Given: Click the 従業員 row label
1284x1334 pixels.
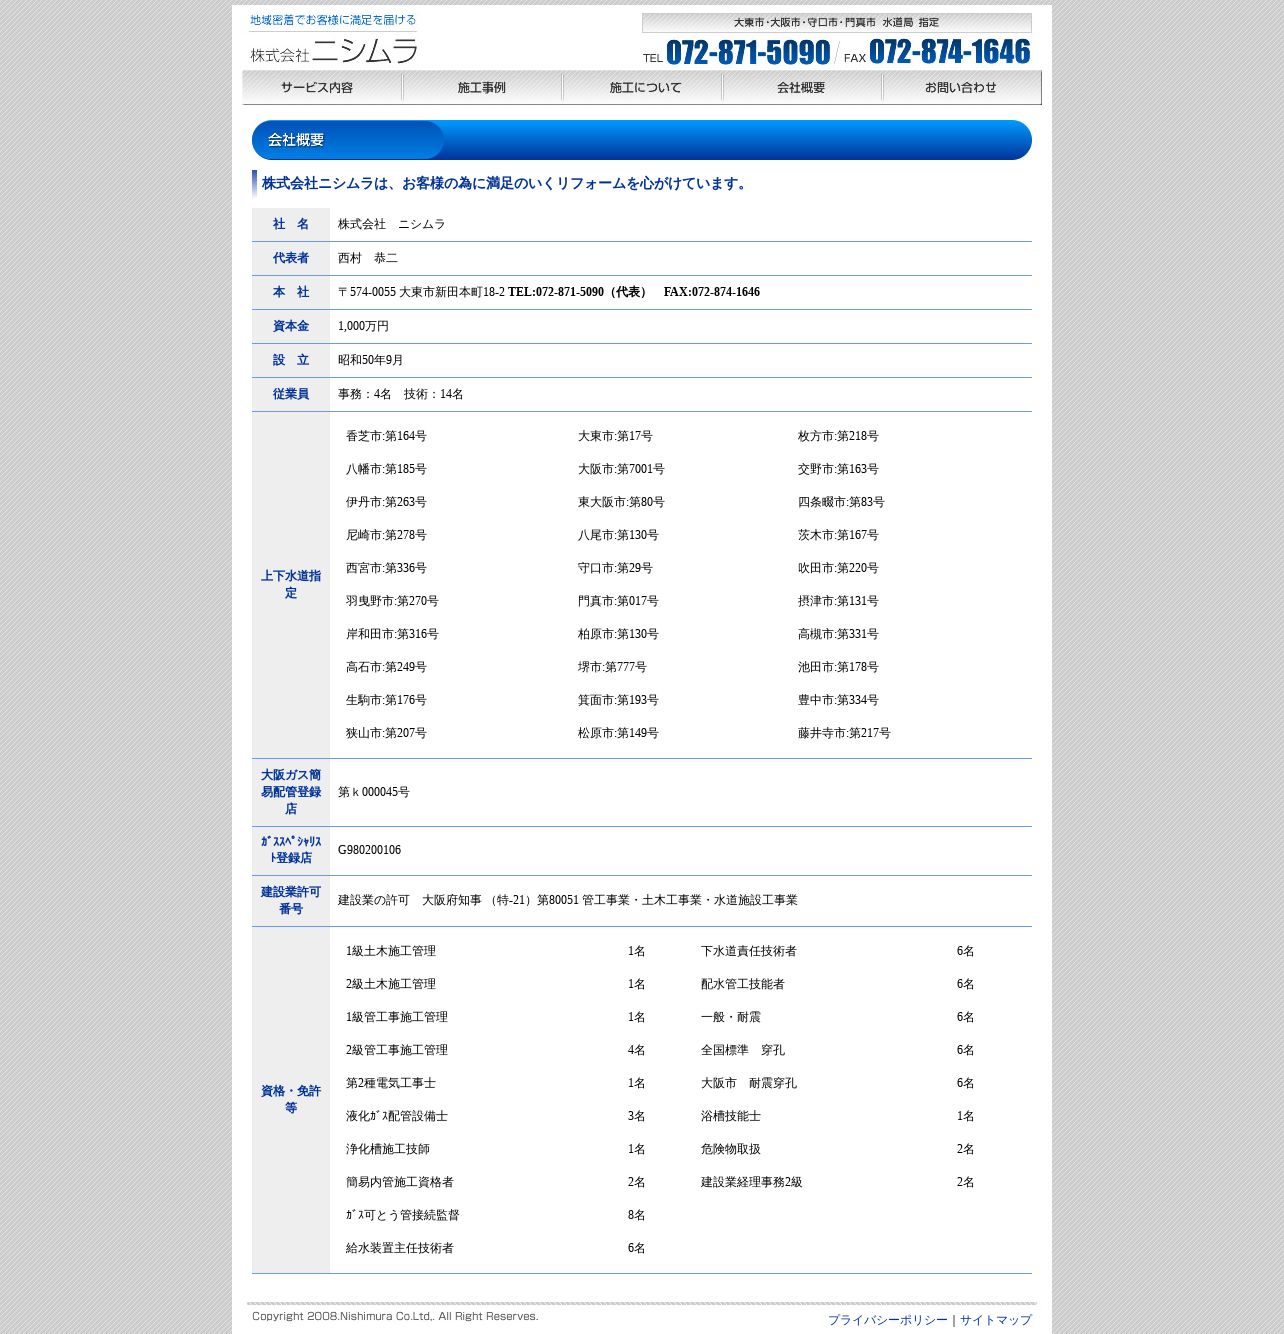Looking at the screenshot, I should point(291,394).
